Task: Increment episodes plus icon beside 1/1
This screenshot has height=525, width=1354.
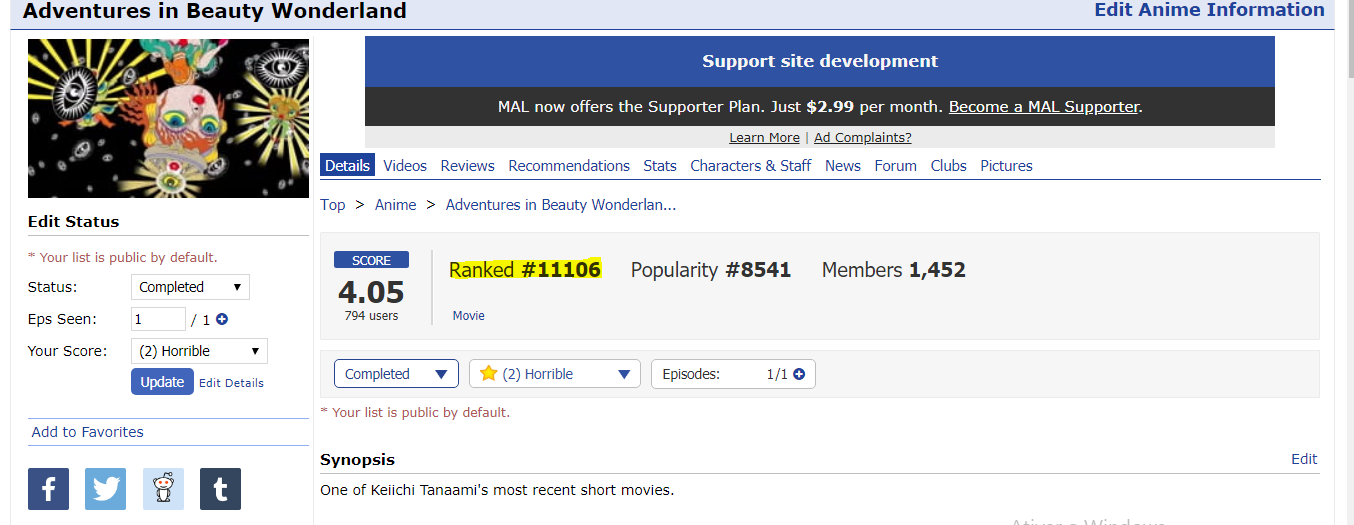Action: (x=799, y=374)
